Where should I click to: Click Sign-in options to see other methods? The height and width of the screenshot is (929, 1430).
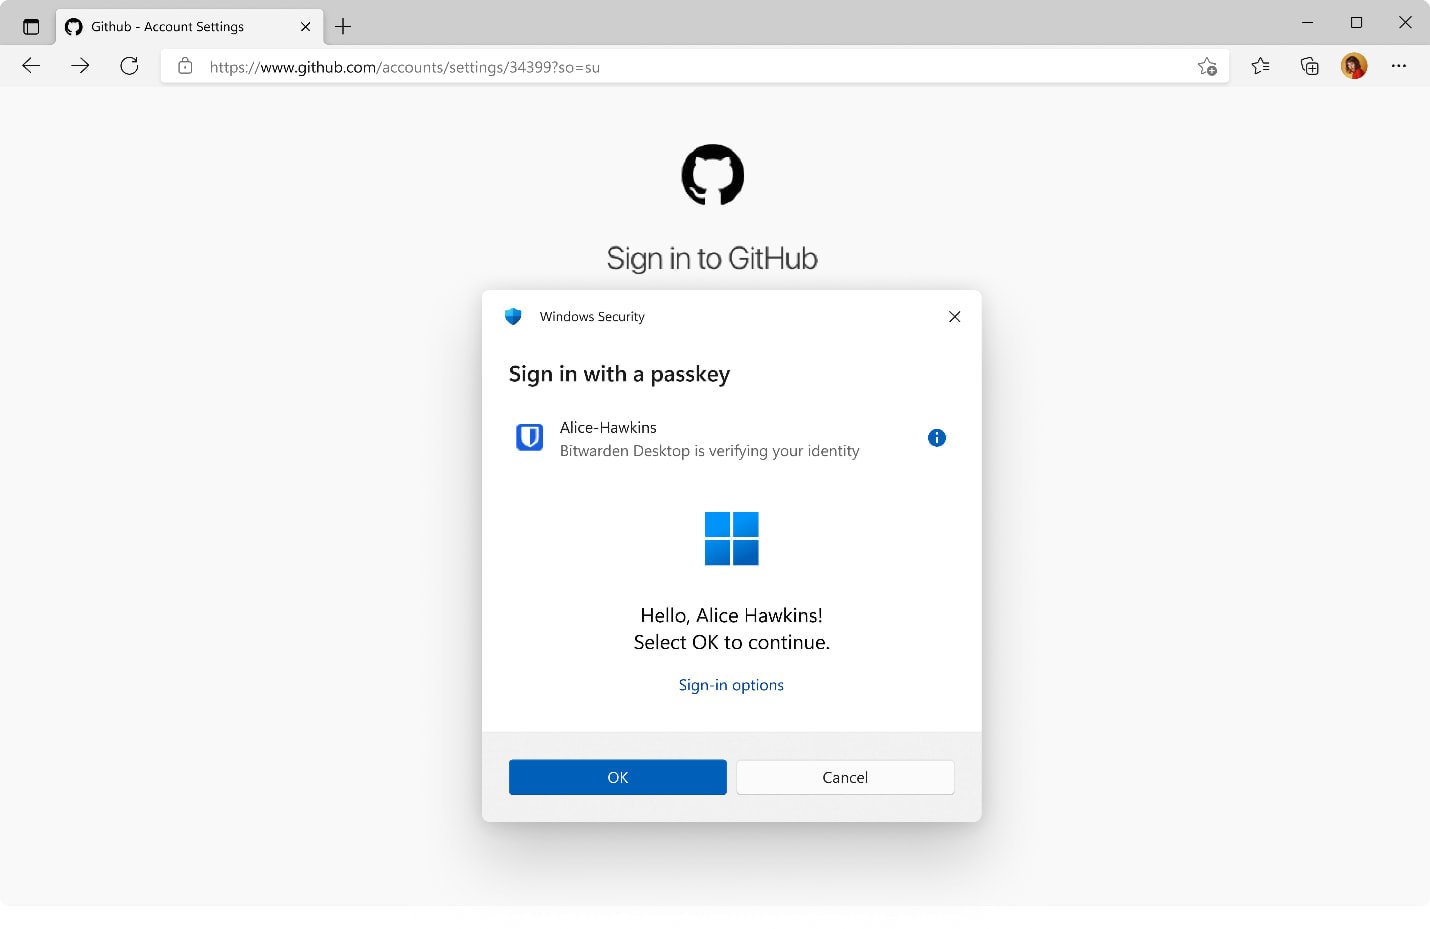[731, 684]
